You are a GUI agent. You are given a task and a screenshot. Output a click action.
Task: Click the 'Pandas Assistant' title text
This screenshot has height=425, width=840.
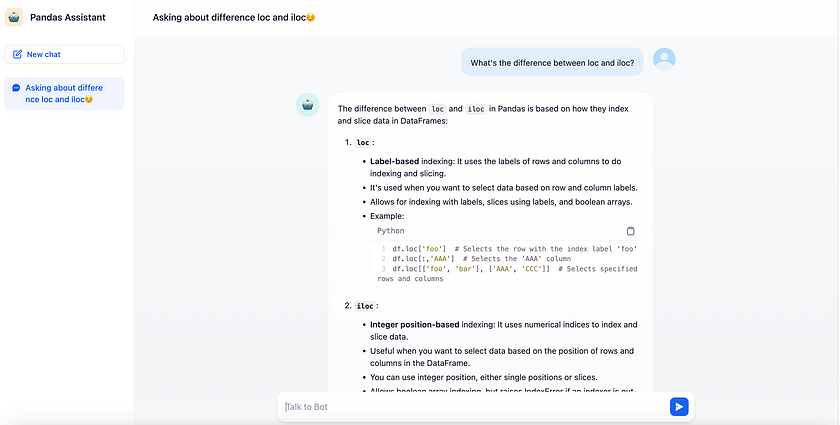[x=68, y=17]
